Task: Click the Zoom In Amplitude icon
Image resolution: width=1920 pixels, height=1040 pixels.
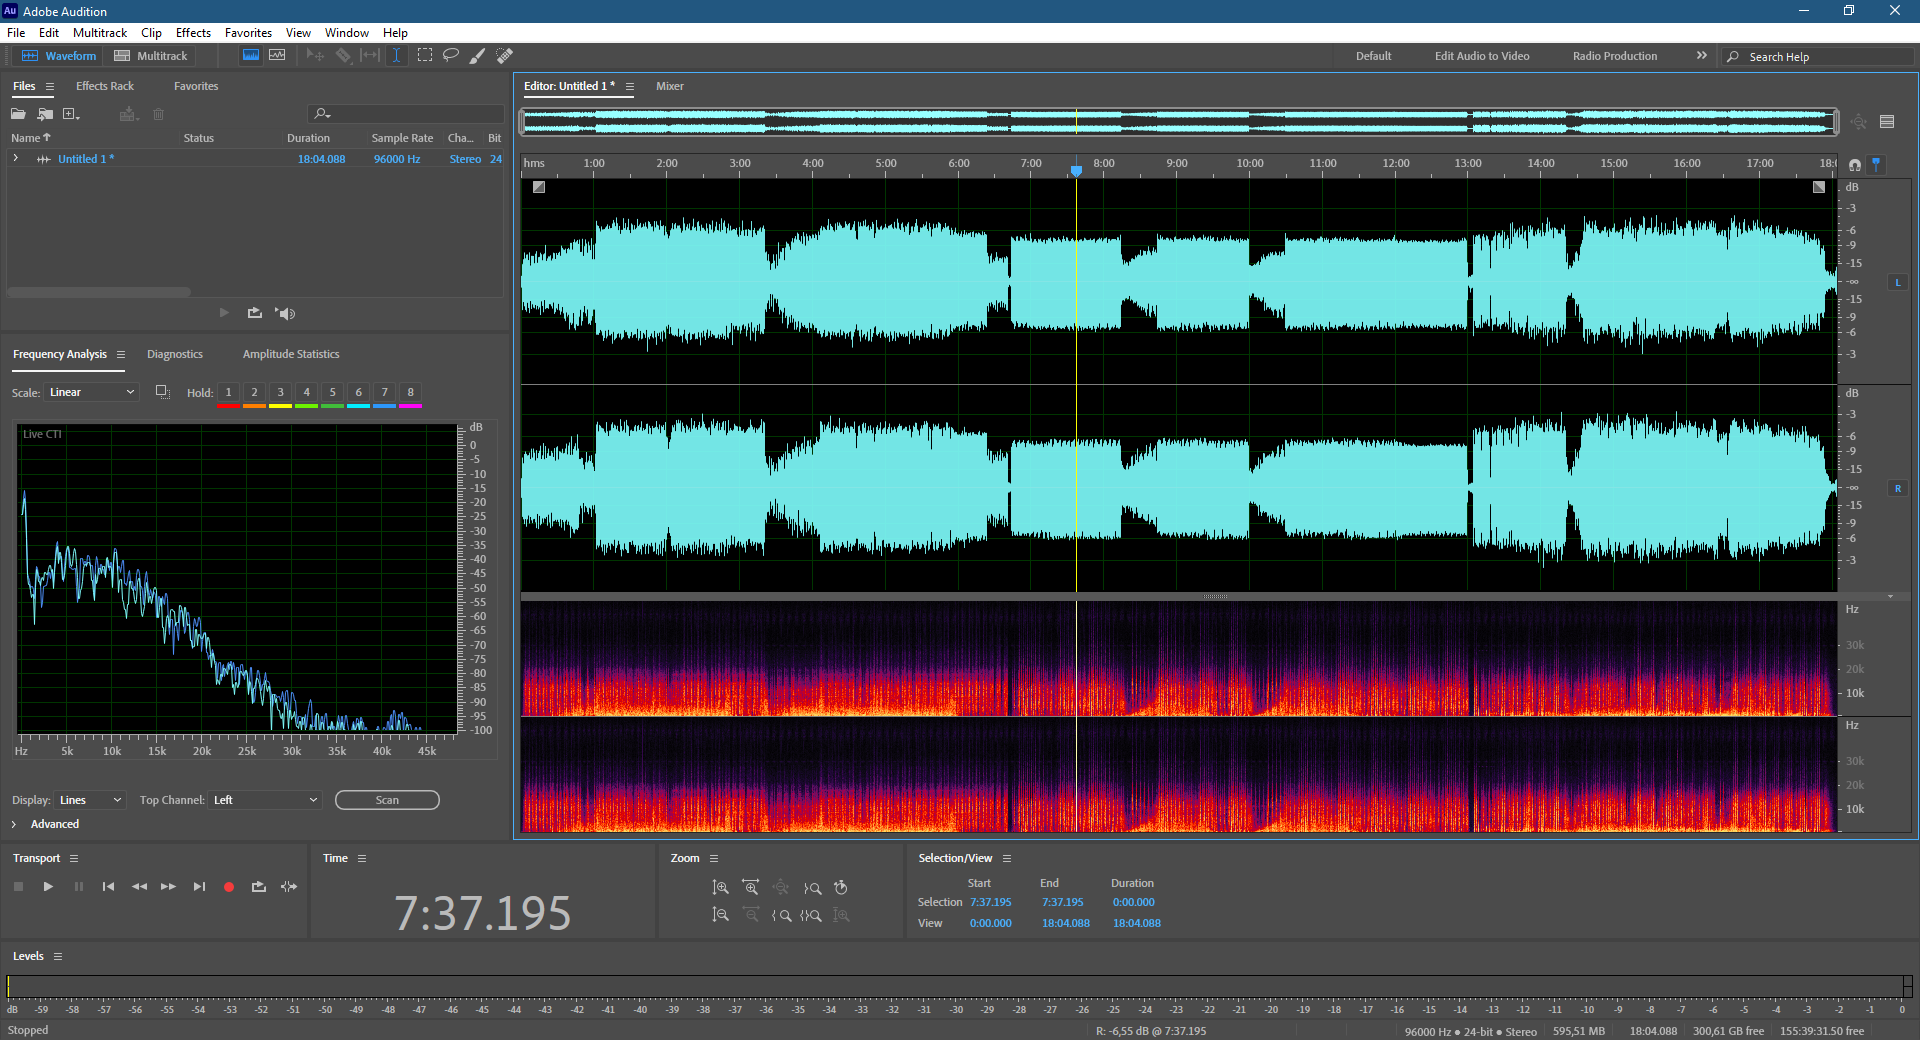Action: point(720,888)
